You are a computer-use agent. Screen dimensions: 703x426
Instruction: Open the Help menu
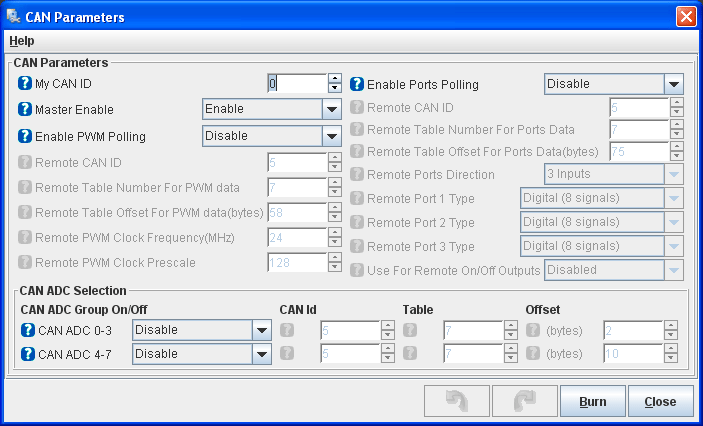point(21,41)
